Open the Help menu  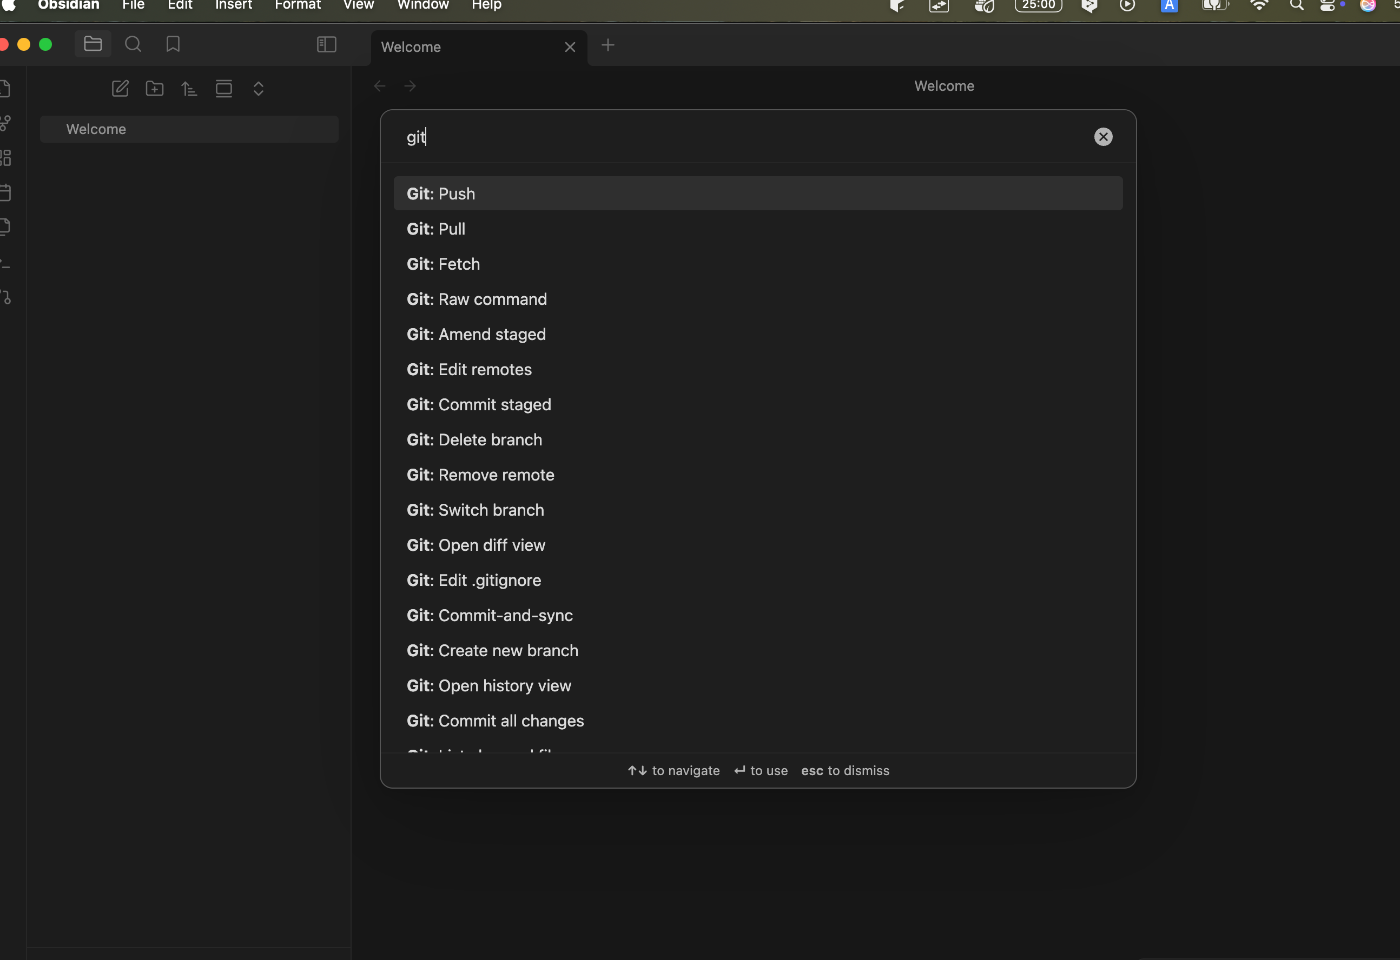tap(487, 5)
